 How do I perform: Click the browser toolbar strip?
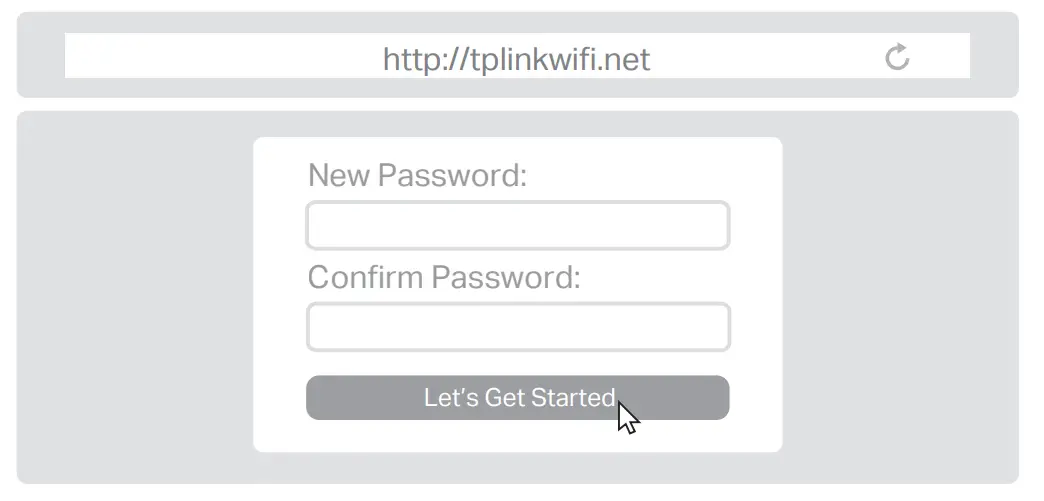coord(40,55)
